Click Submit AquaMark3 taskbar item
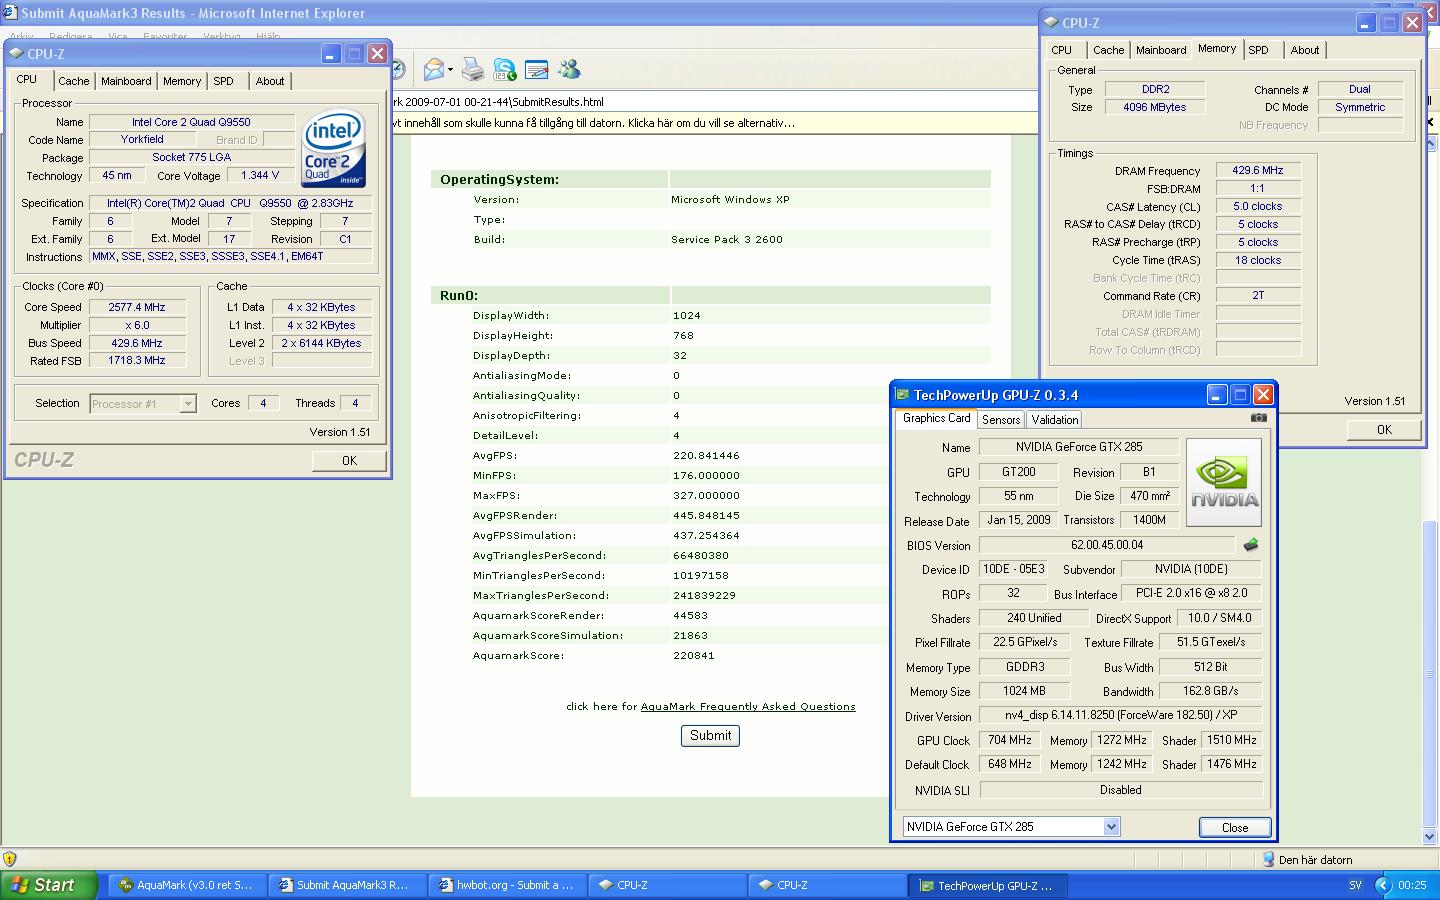 point(348,885)
